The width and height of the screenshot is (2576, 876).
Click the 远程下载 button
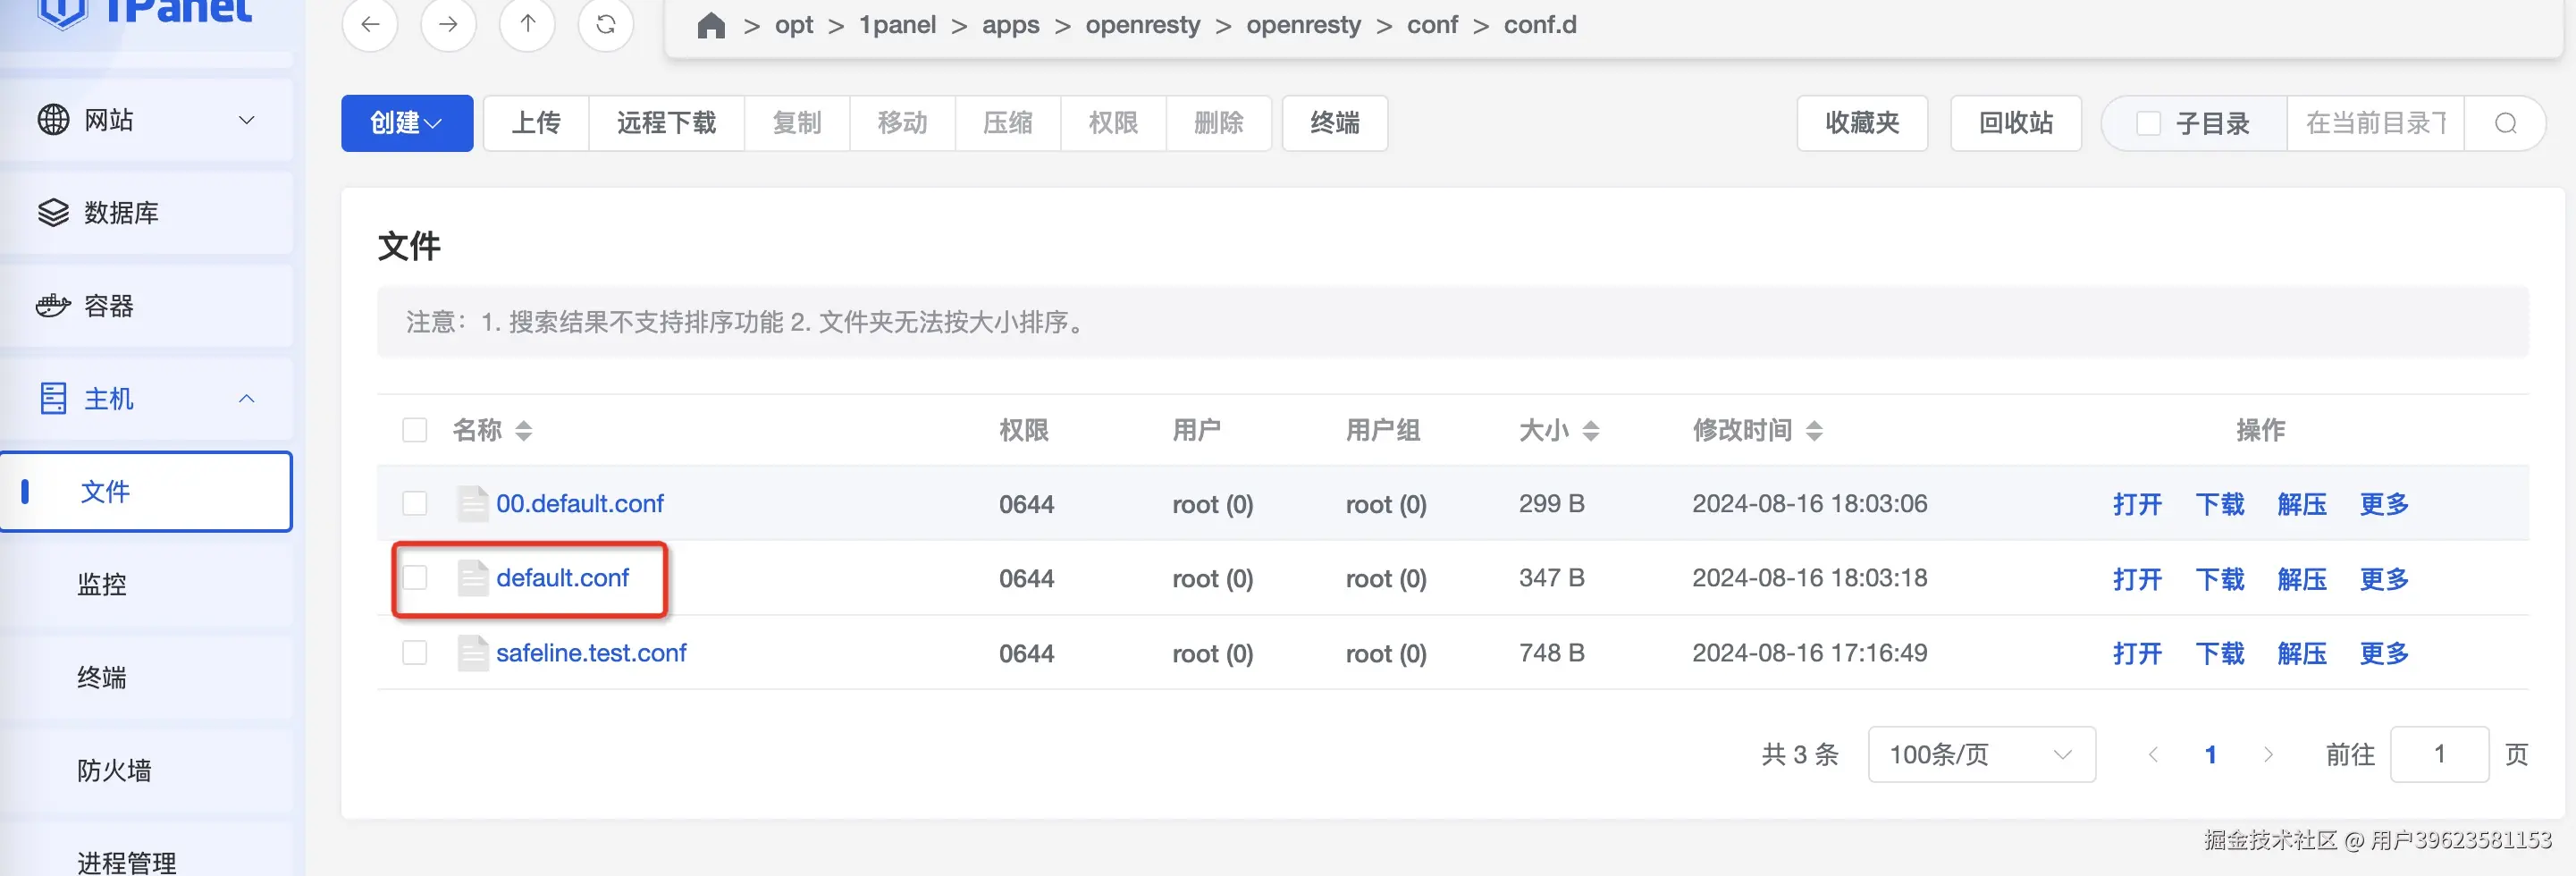click(666, 123)
